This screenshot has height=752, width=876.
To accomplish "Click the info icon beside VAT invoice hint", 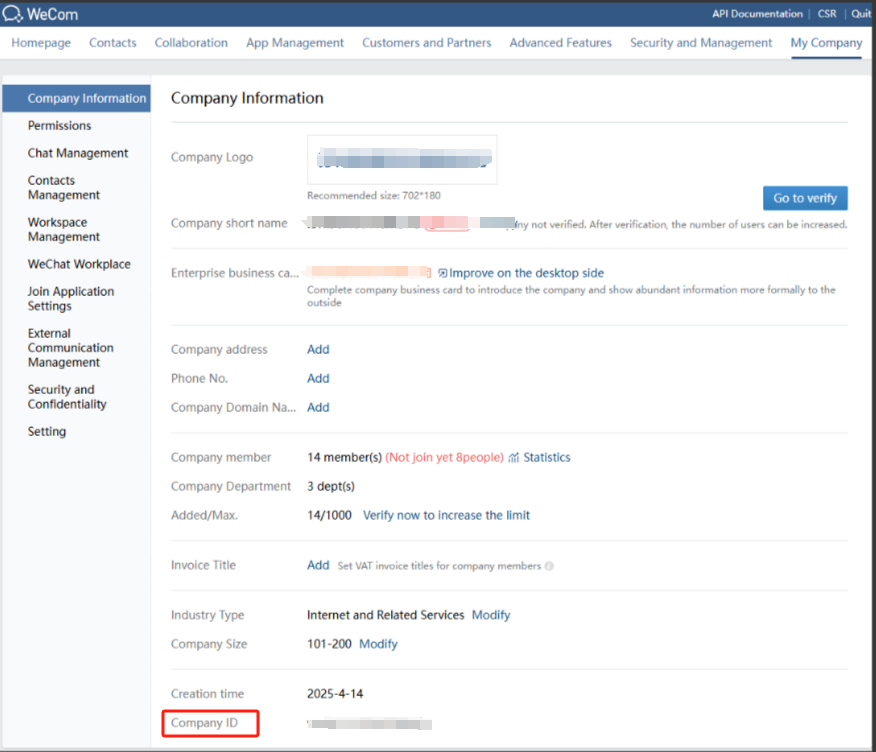I will [x=549, y=566].
